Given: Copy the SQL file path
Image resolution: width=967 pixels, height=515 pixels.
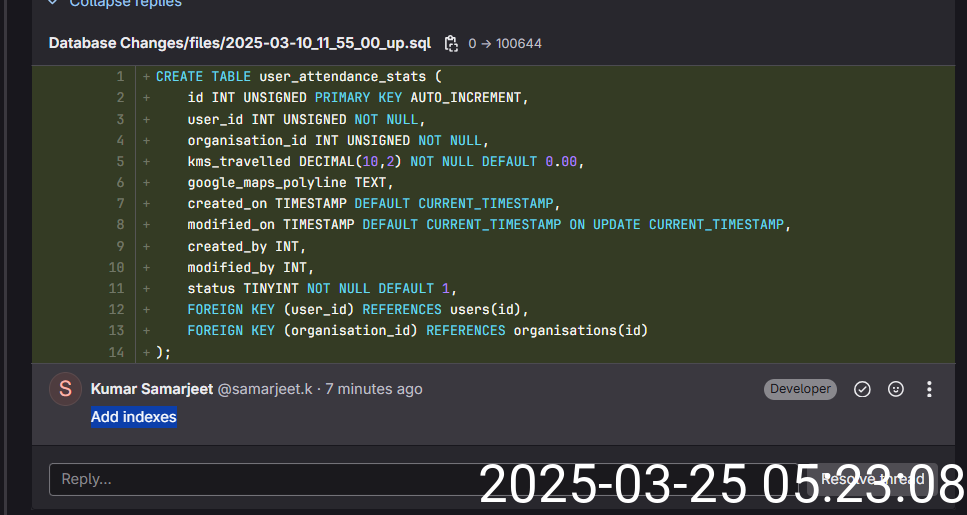Looking at the screenshot, I should (x=451, y=43).
